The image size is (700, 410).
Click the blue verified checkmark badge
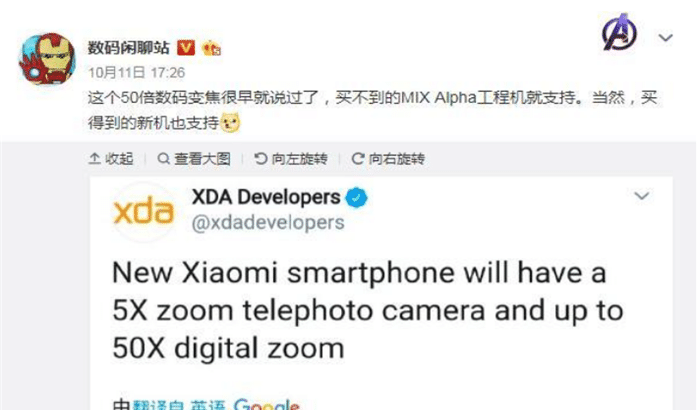point(357,198)
